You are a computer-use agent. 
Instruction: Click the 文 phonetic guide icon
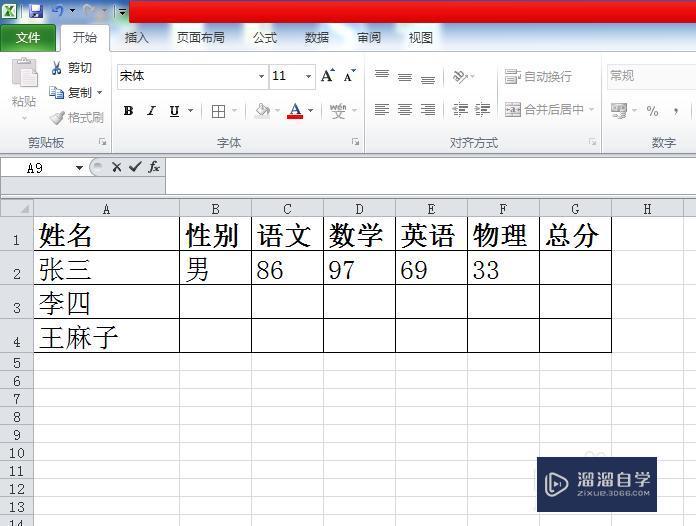pyautogui.click(x=338, y=111)
